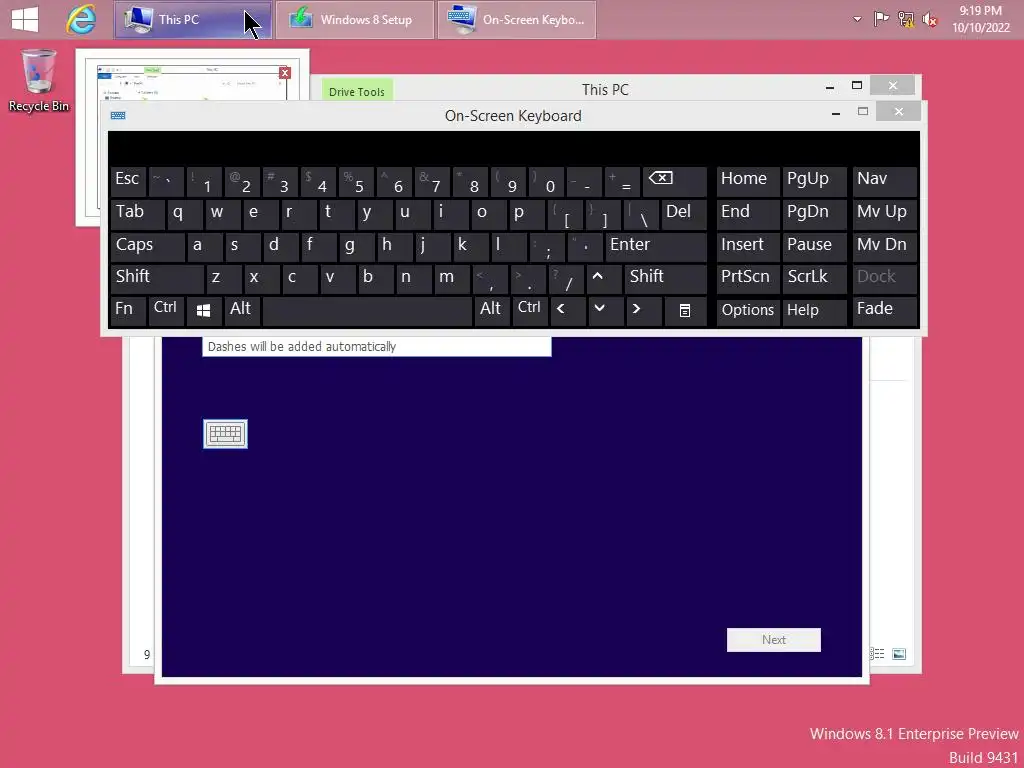Launch Internet Explorer from the taskbar
The width and height of the screenshot is (1024, 768).
[x=81, y=20]
